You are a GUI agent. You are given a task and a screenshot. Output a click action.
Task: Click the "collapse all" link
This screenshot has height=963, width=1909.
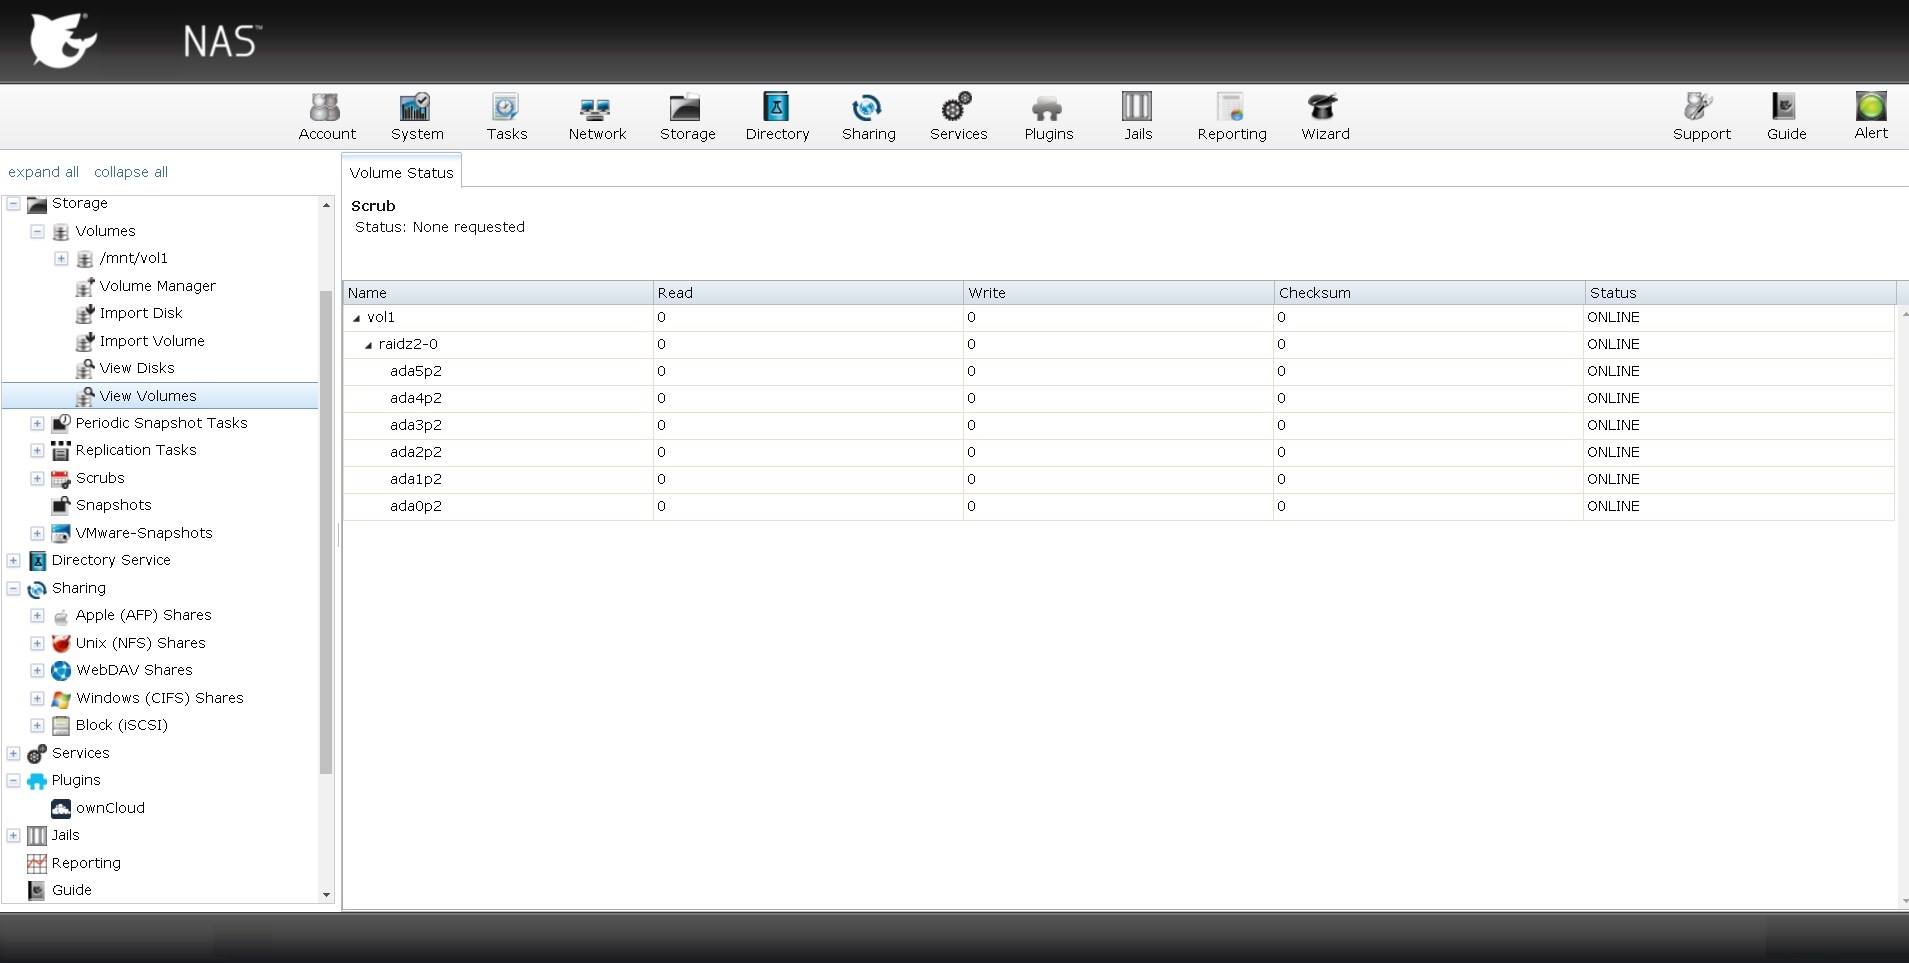pos(130,172)
